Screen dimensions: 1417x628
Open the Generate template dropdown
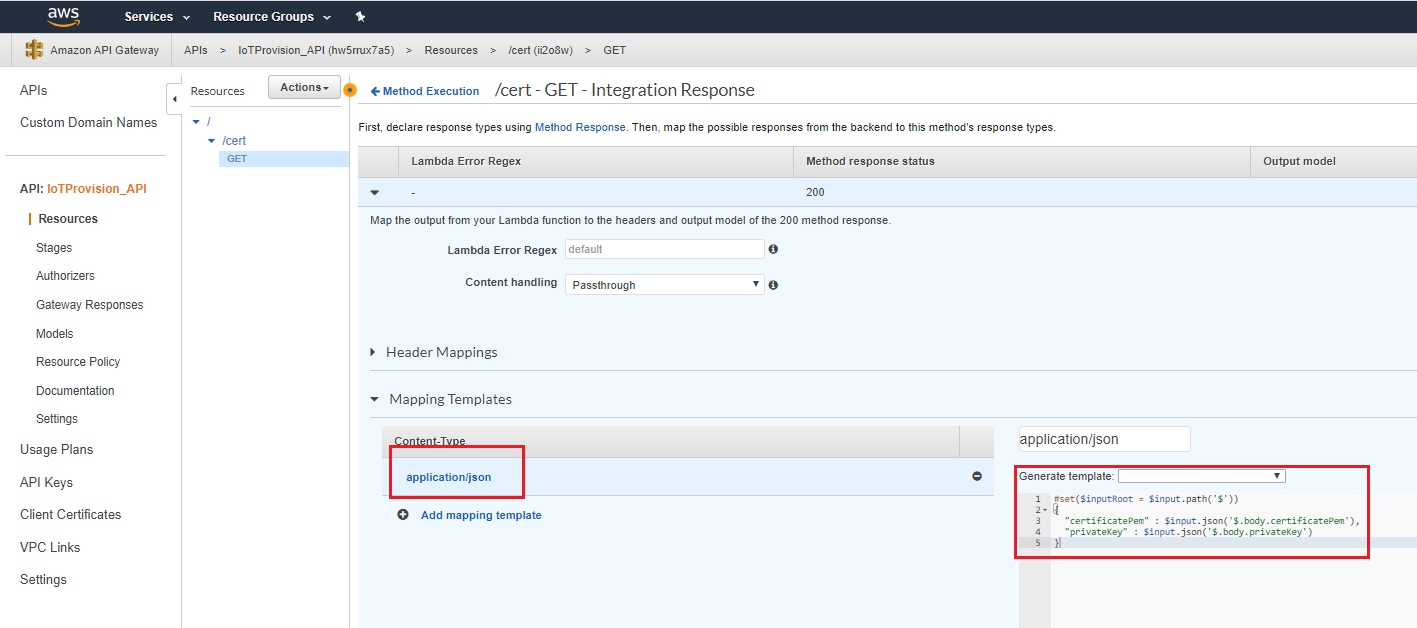click(1201, 476)
